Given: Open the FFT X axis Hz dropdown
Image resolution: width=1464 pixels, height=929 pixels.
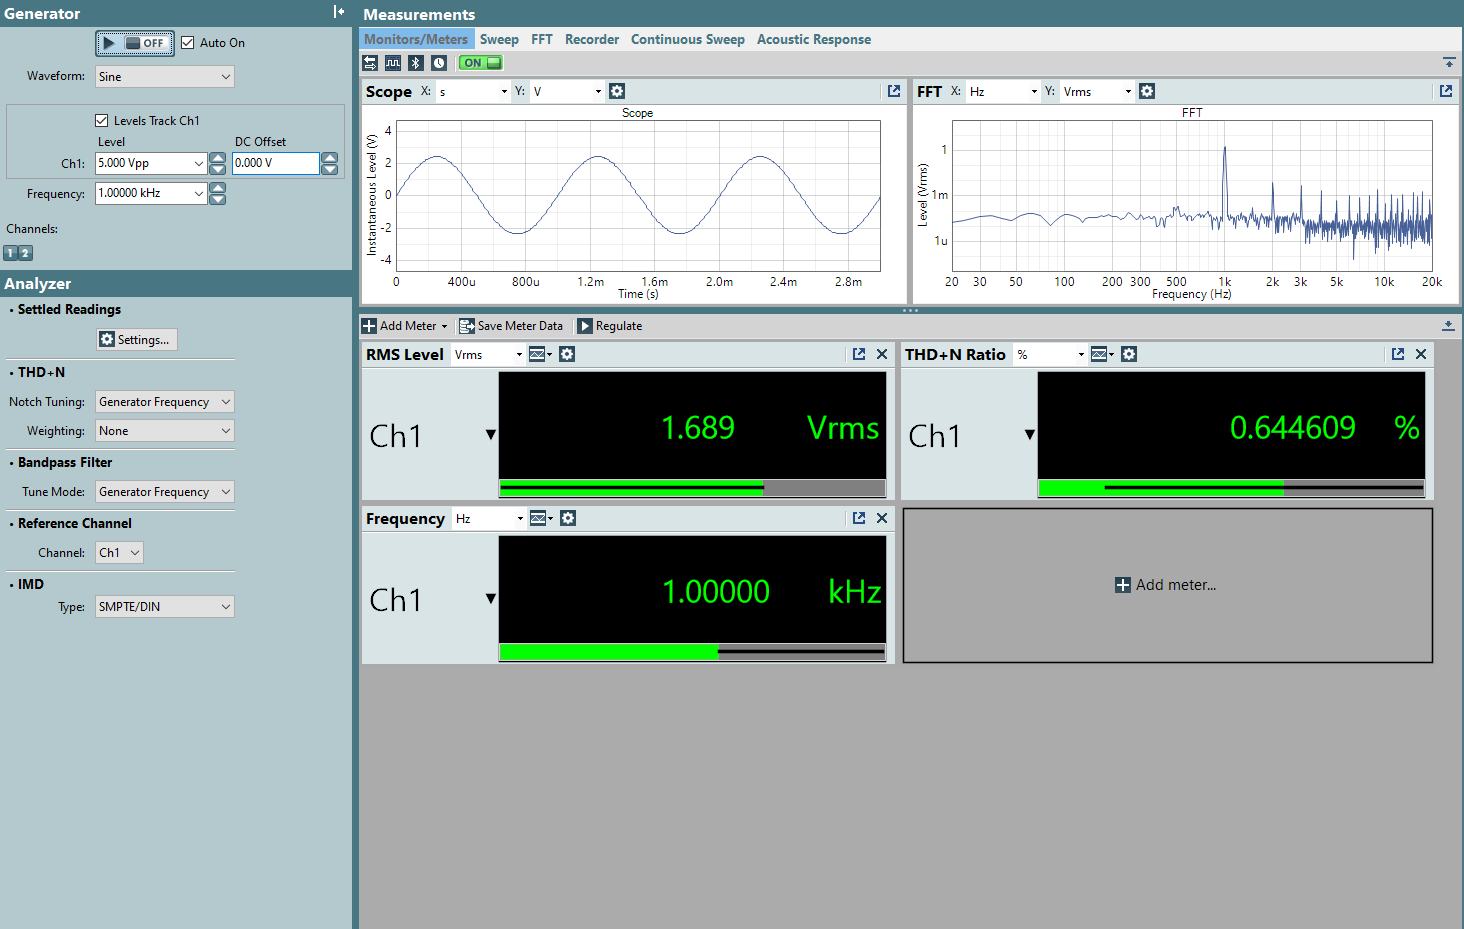Looking at the screenshot, I should pos(1003,91).
